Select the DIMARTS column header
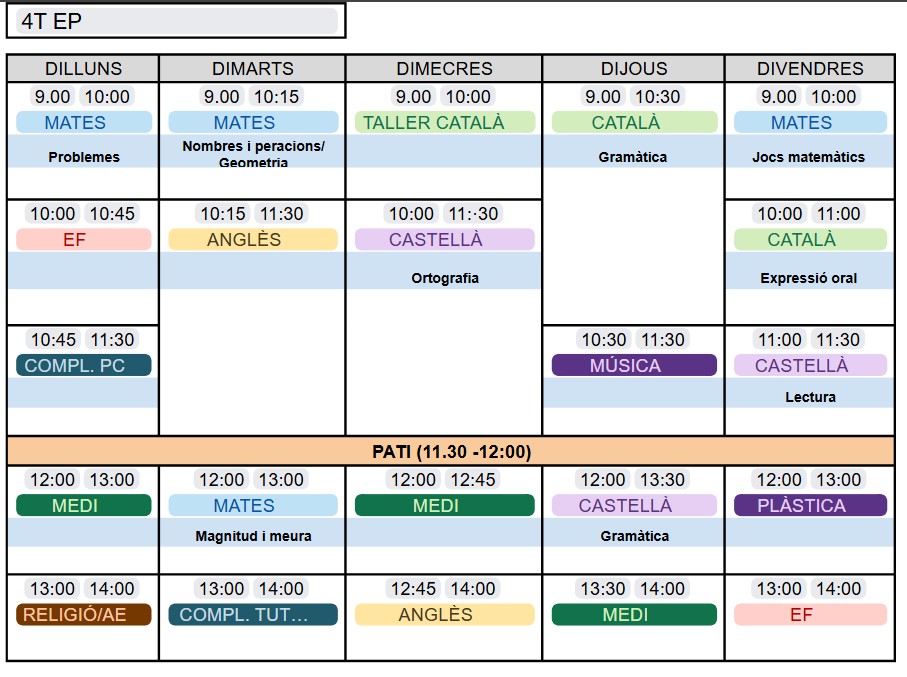 pos(253,69)
